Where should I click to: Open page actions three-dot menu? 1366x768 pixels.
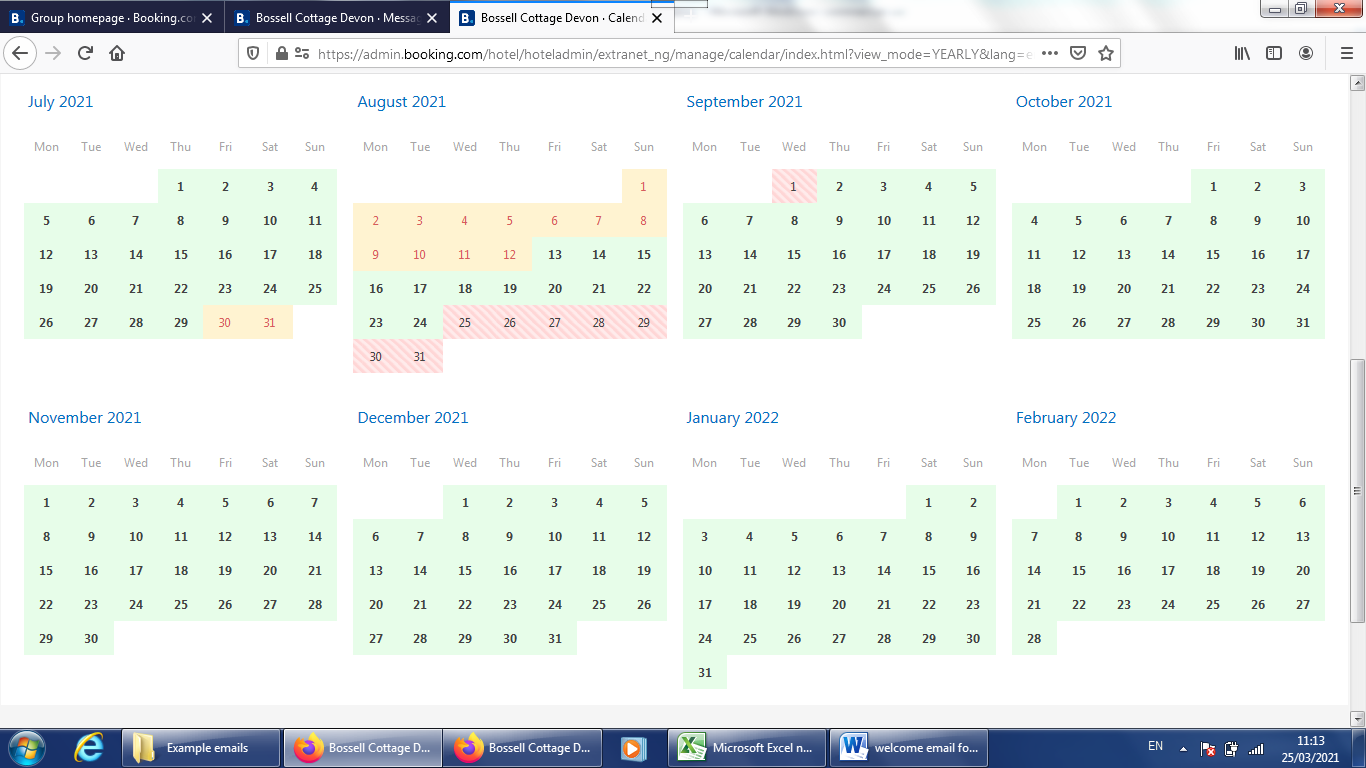(1049, 53)
